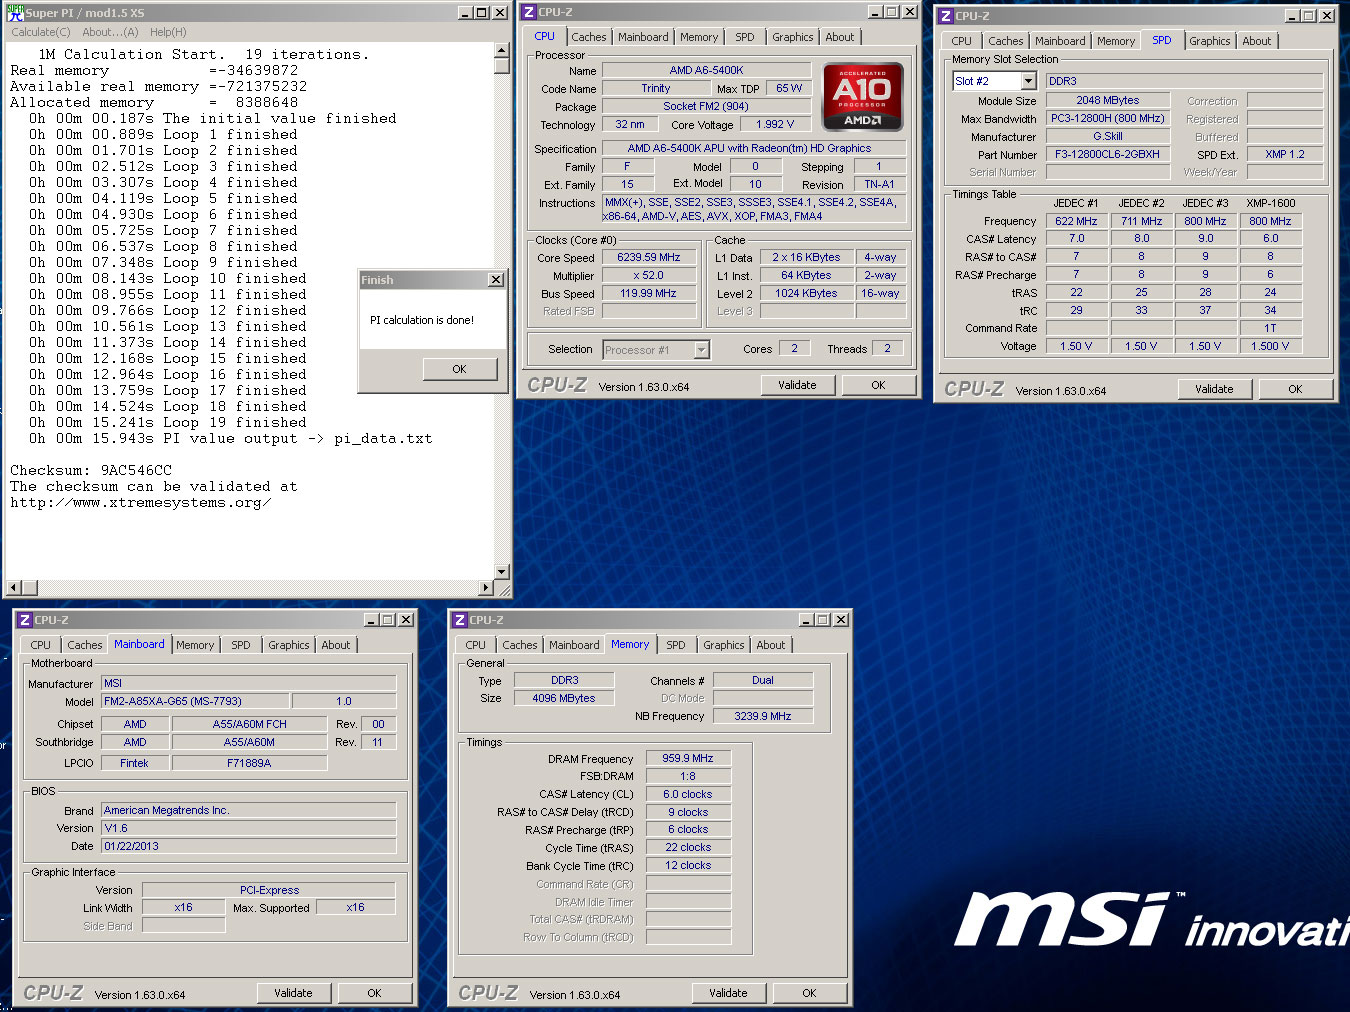Open the Processor #1 selection dropdown
Screen dimensions: 1350x1012
point(702,350)
